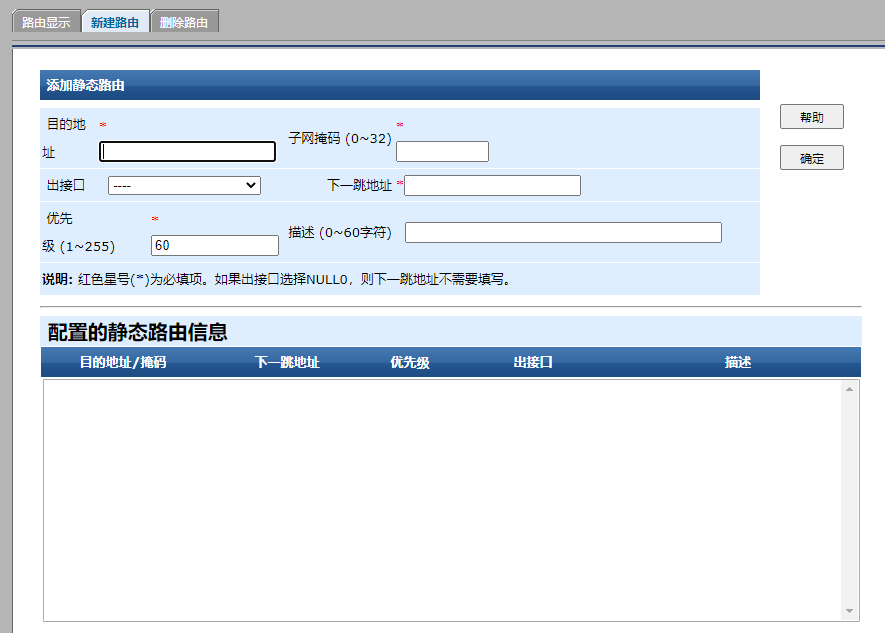Select the 新建路由 tab
The image size is (885, 633).
click(115, 22)
